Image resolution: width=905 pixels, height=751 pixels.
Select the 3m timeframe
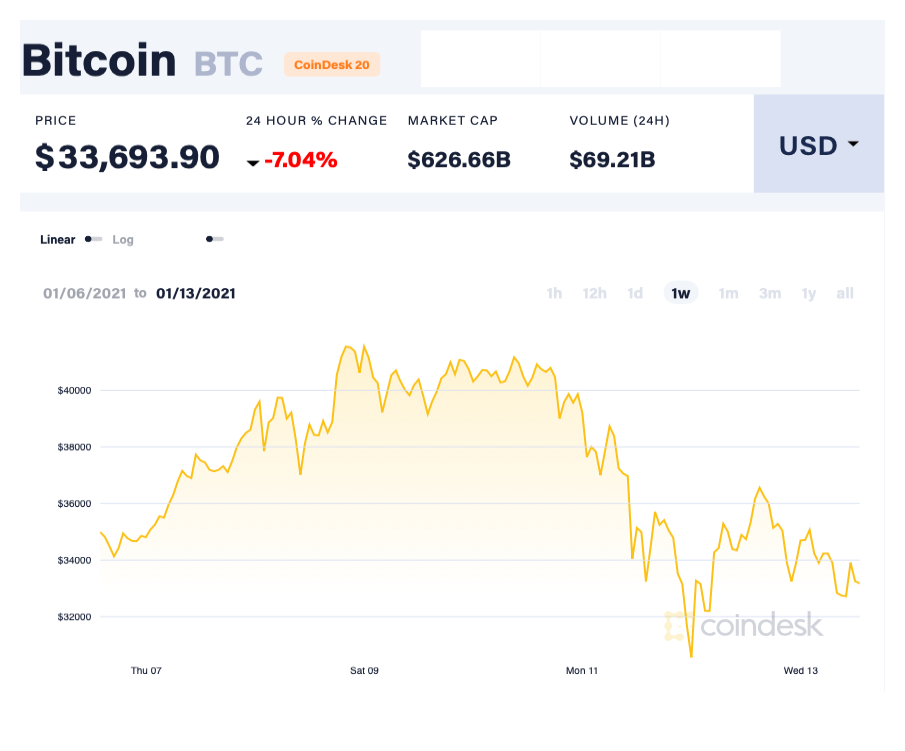coord(769,293)
